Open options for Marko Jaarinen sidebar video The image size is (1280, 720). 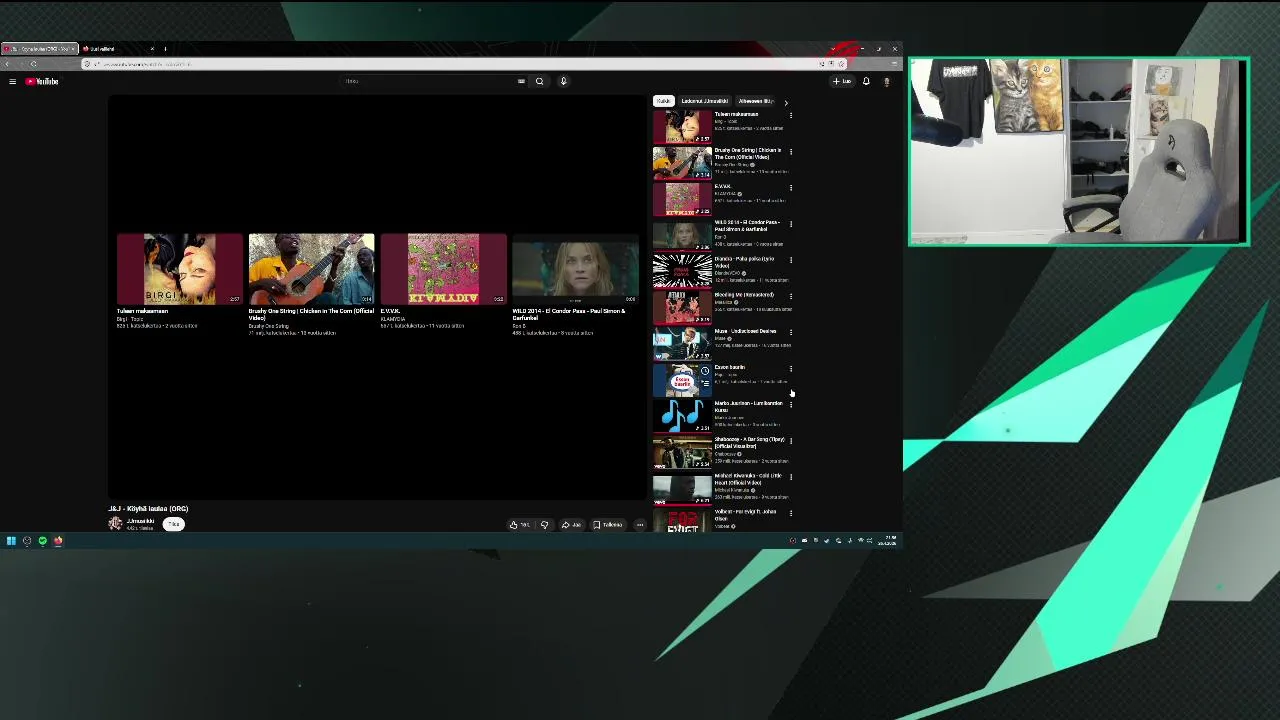[791, 404]
